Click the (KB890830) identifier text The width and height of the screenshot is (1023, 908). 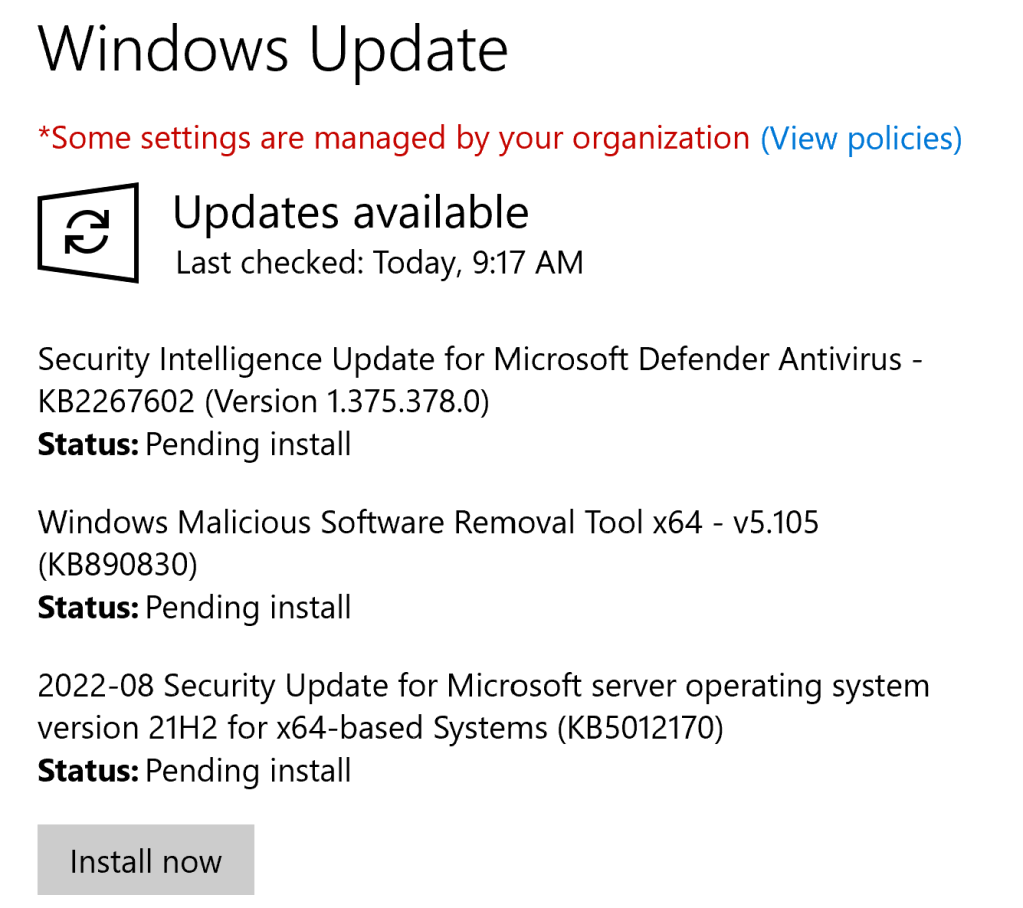point(117,565)
